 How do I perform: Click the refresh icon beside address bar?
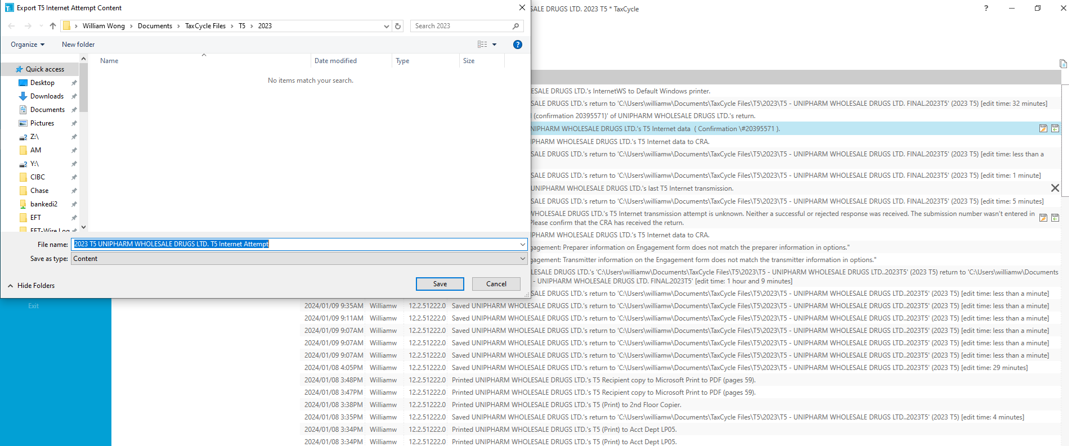click(x=398, y=26)
